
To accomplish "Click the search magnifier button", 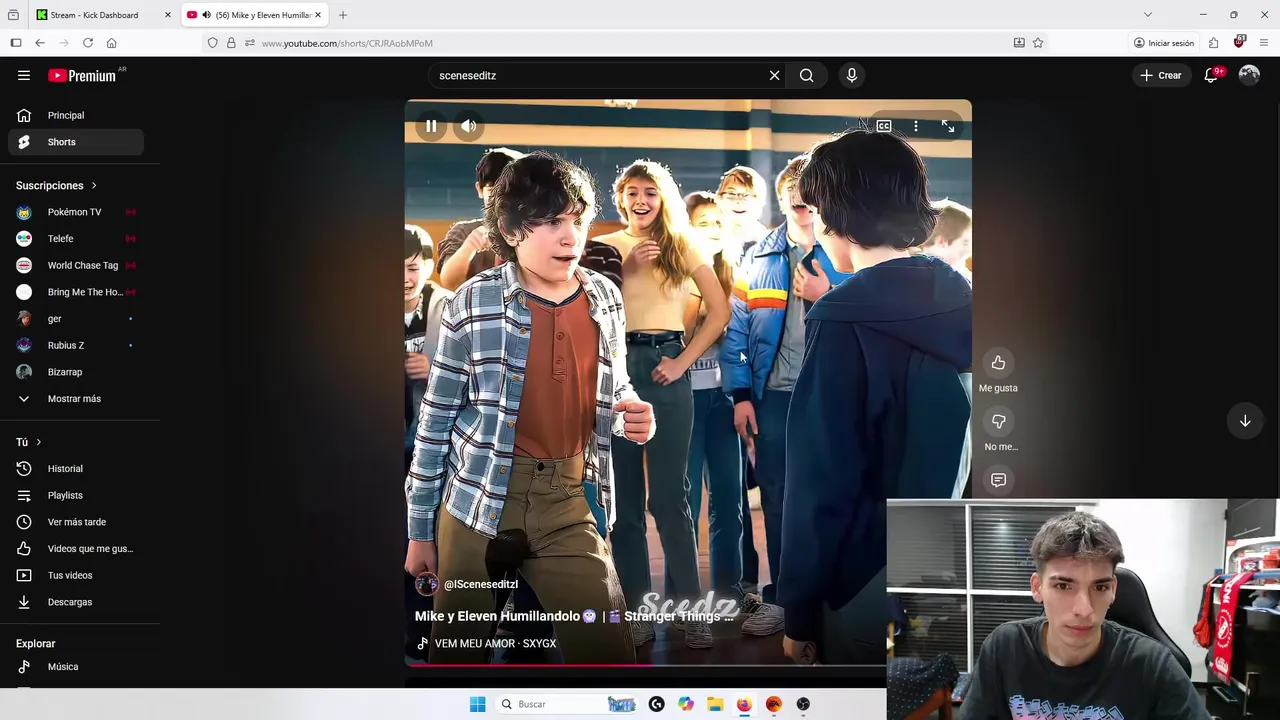I will [806, 75].
